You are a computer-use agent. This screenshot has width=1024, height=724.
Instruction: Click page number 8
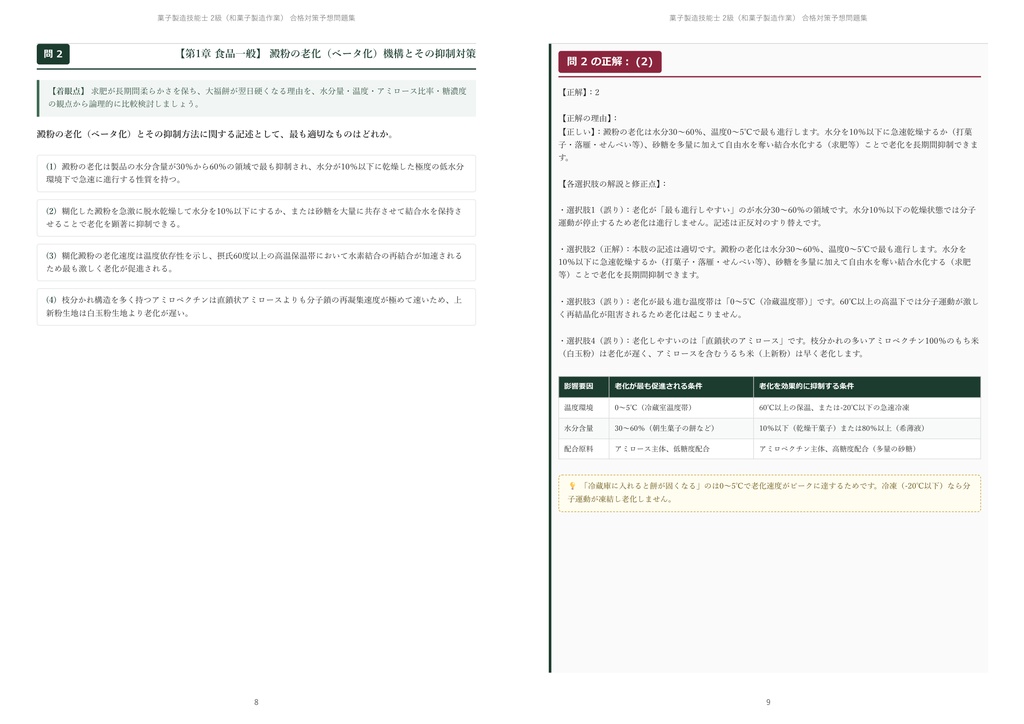(x=256, y=702)
